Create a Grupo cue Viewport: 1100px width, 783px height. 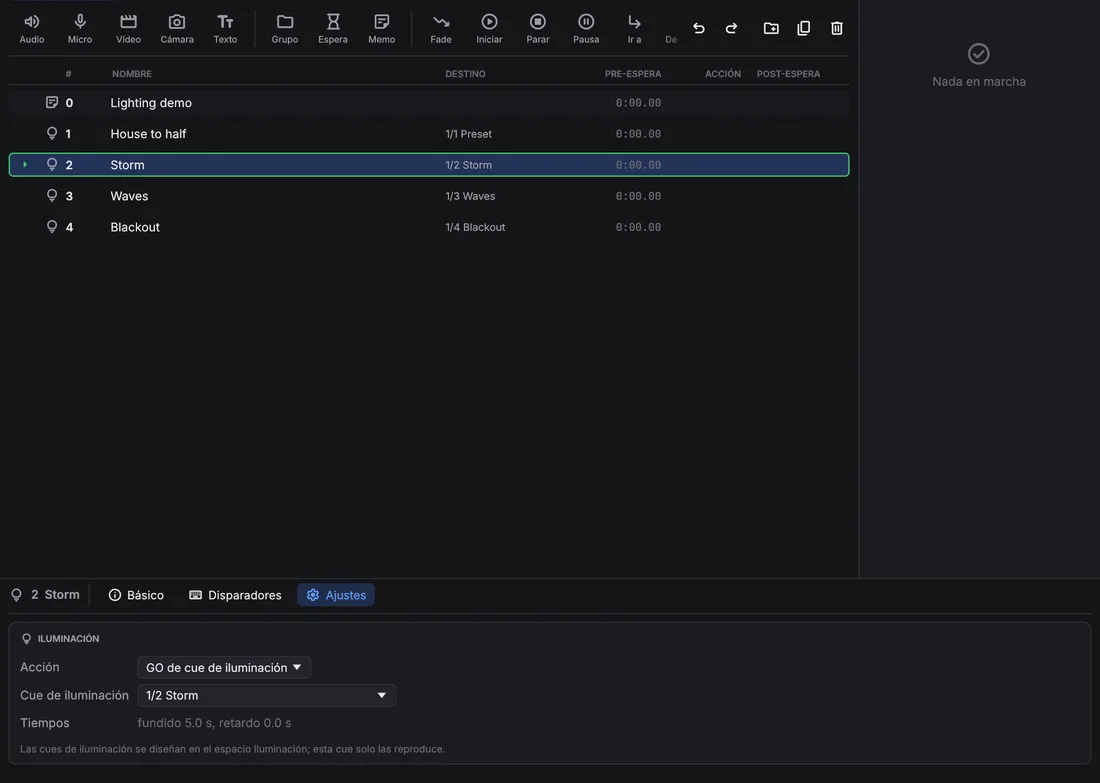point(285,29)
